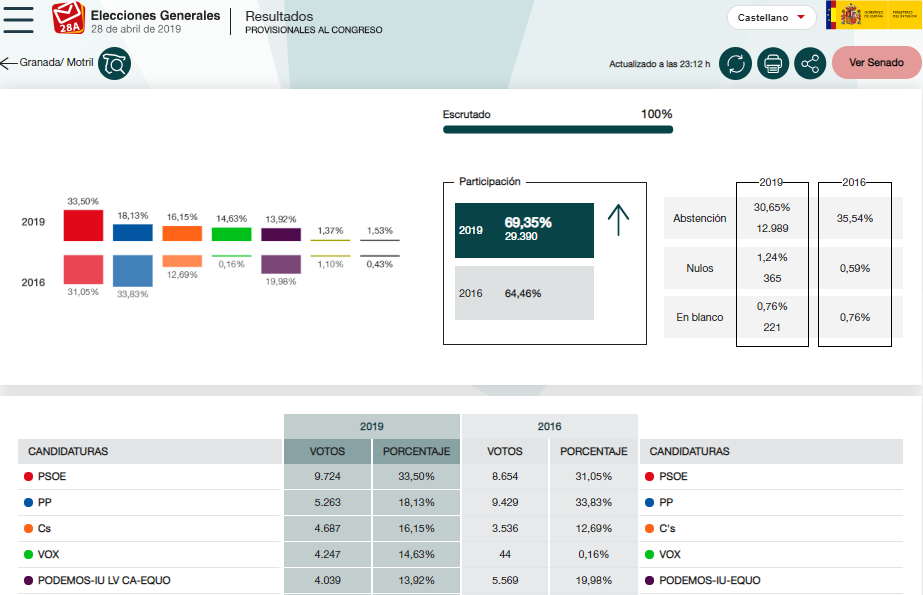Select the PORCENTAJE column header for 2016

tap(593, 451)
